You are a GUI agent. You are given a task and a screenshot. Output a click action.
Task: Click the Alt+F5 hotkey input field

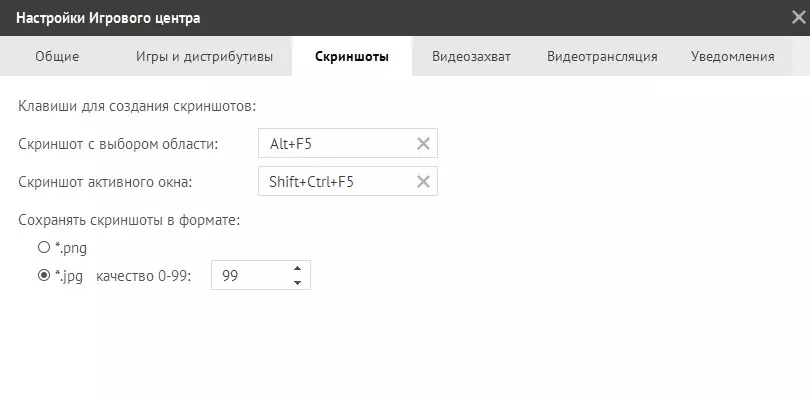335,144
